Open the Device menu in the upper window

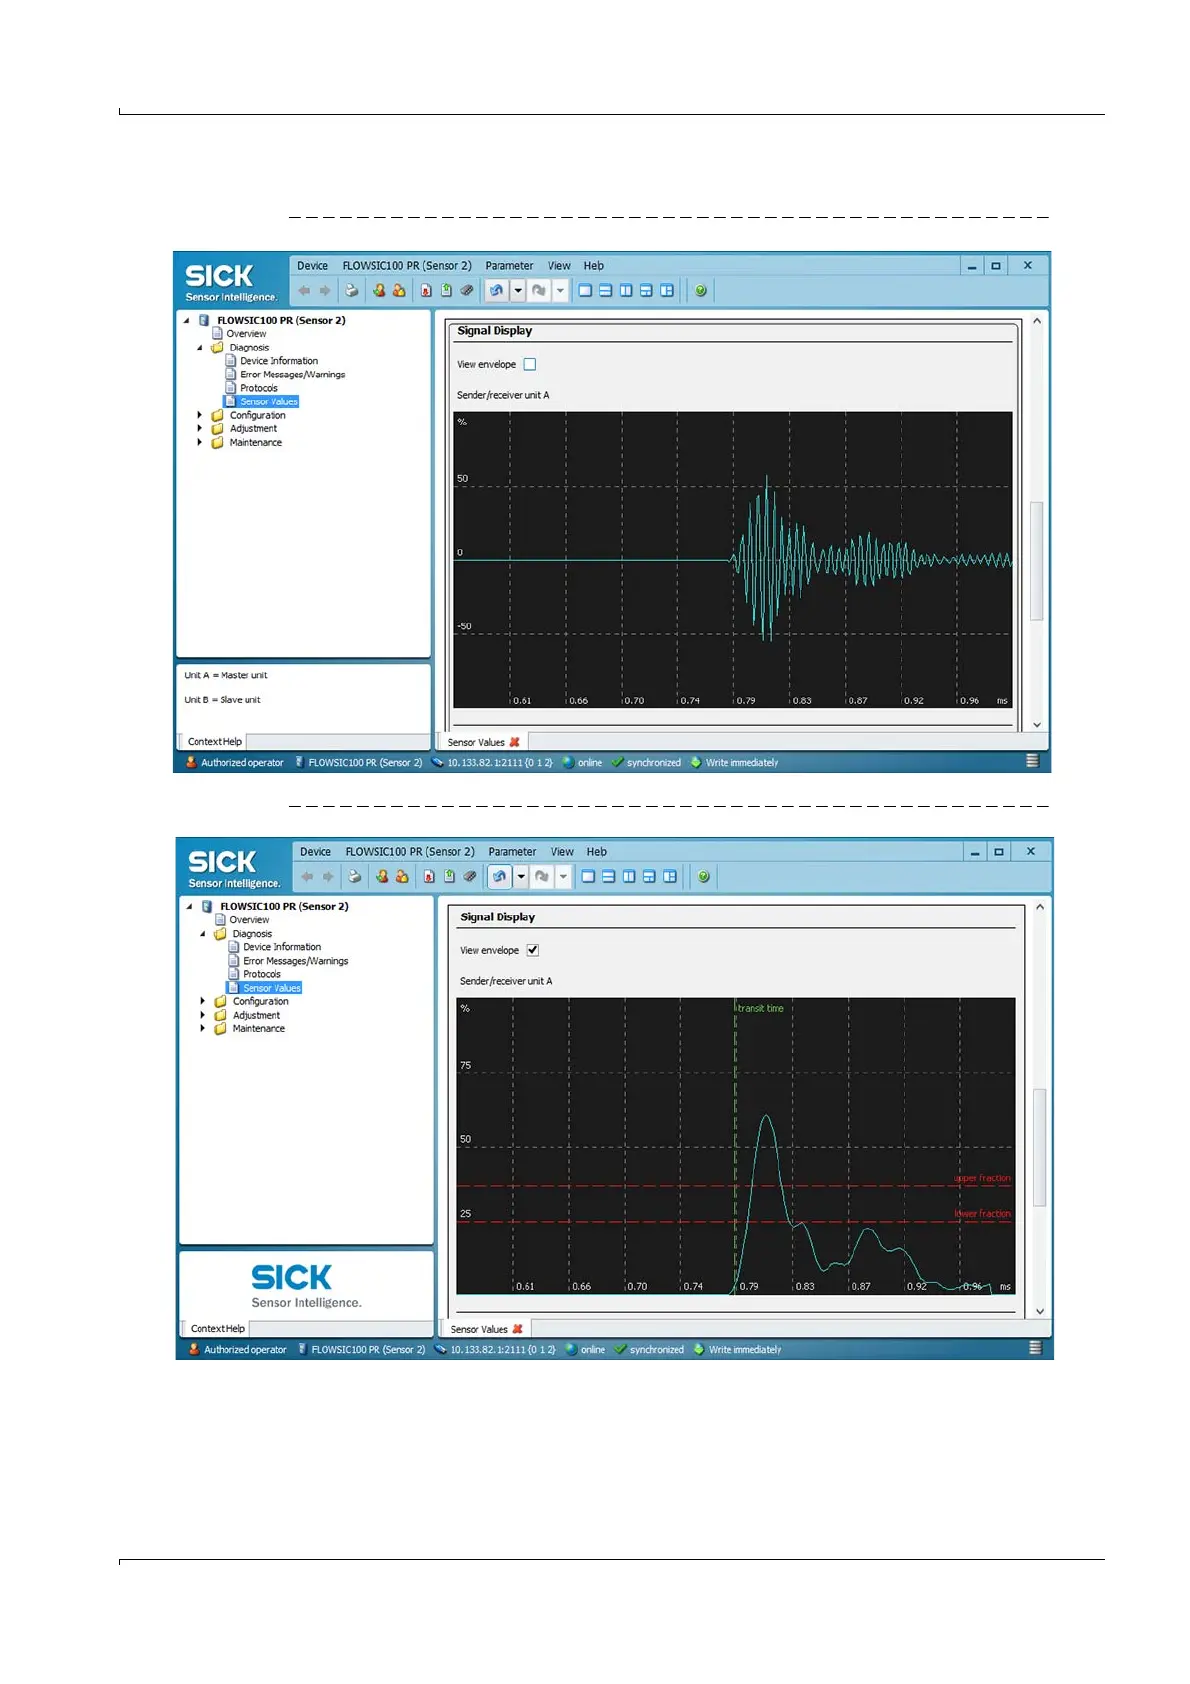(312, 266)
